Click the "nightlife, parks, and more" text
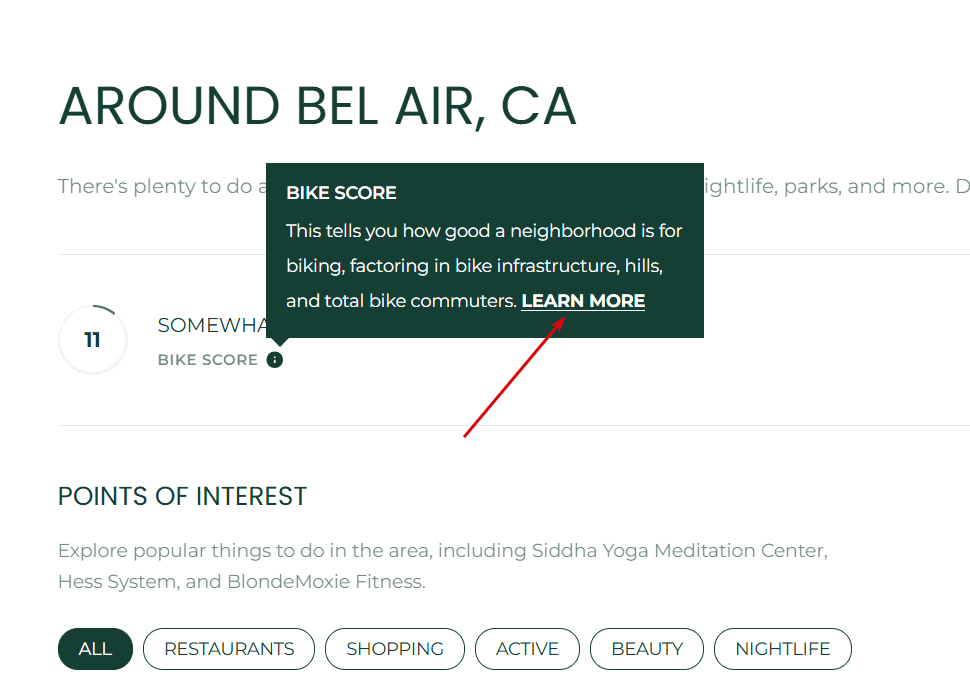970x674 pixels. pos(826,186)
